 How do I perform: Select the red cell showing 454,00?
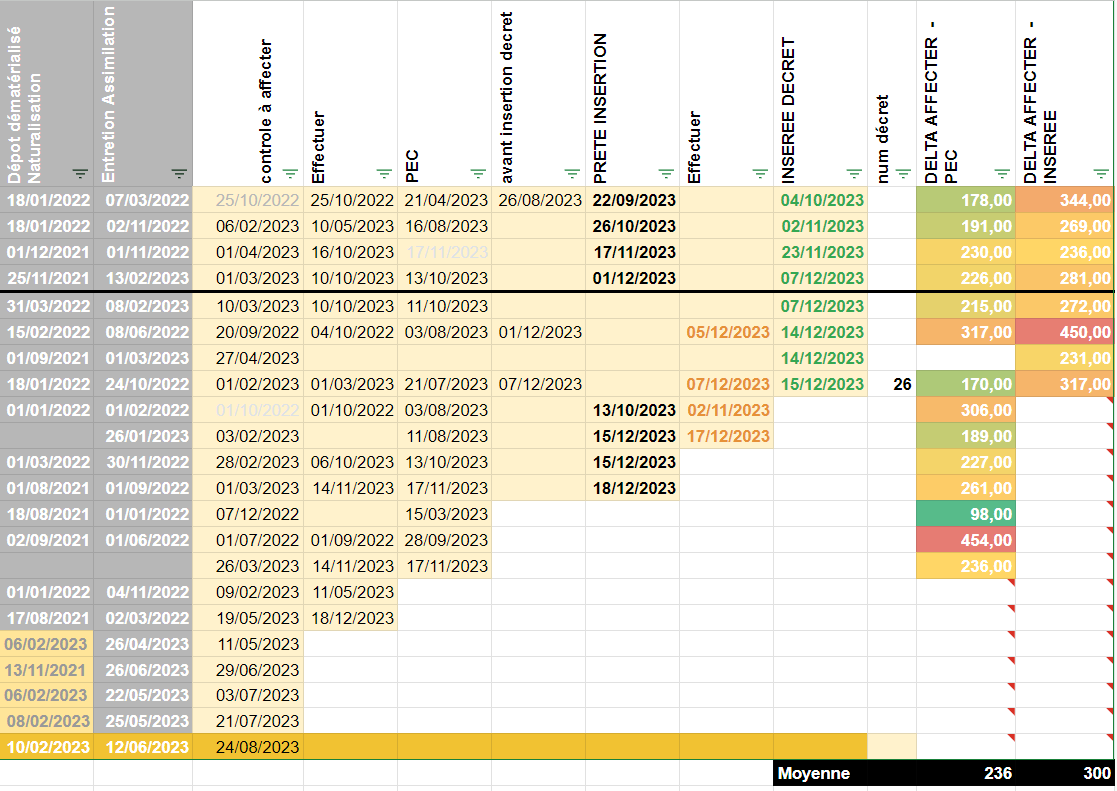(966, 540)
